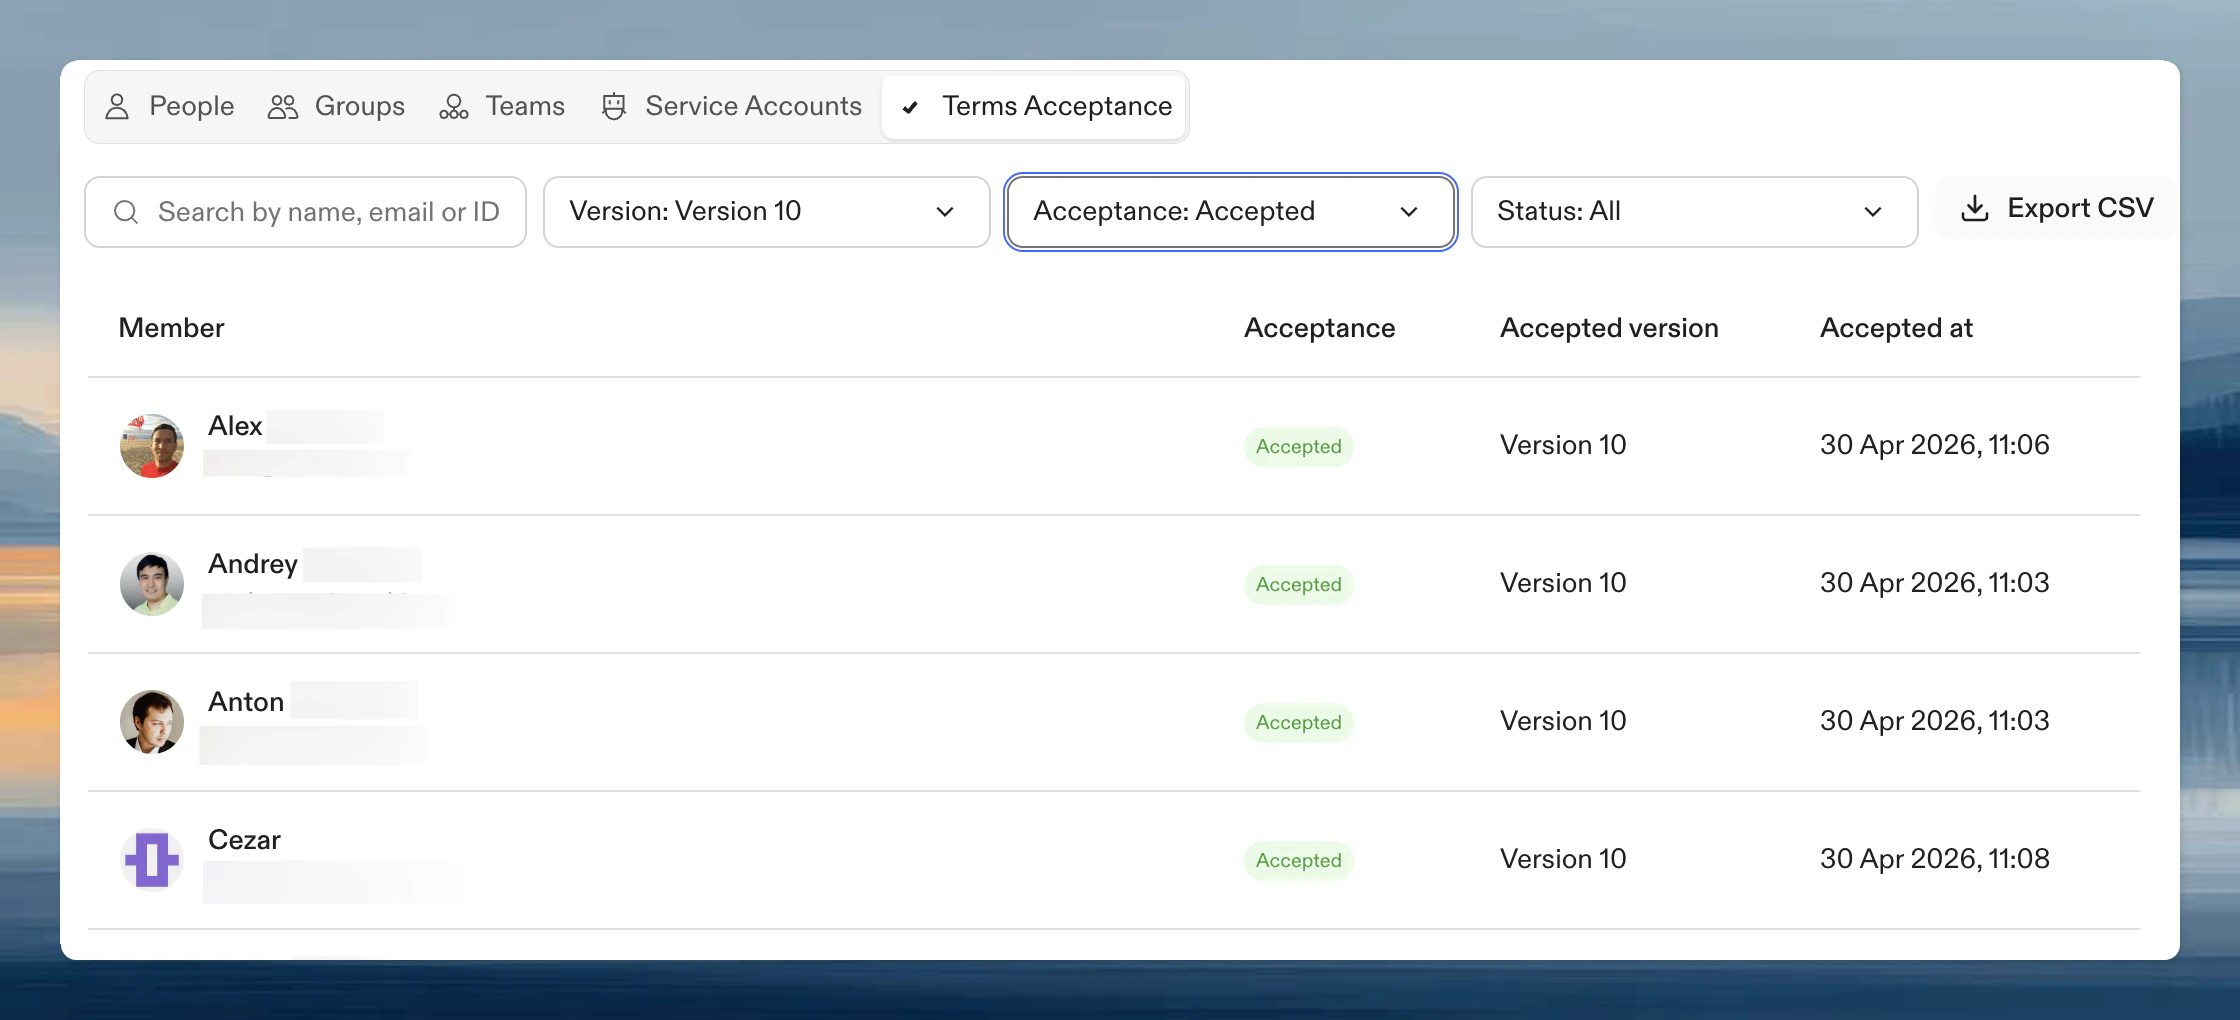Image resolution: width=2240 pixels, height=1020 pixels.
Task: Click the Groups people-pair icon
Action: pos(281,106)
